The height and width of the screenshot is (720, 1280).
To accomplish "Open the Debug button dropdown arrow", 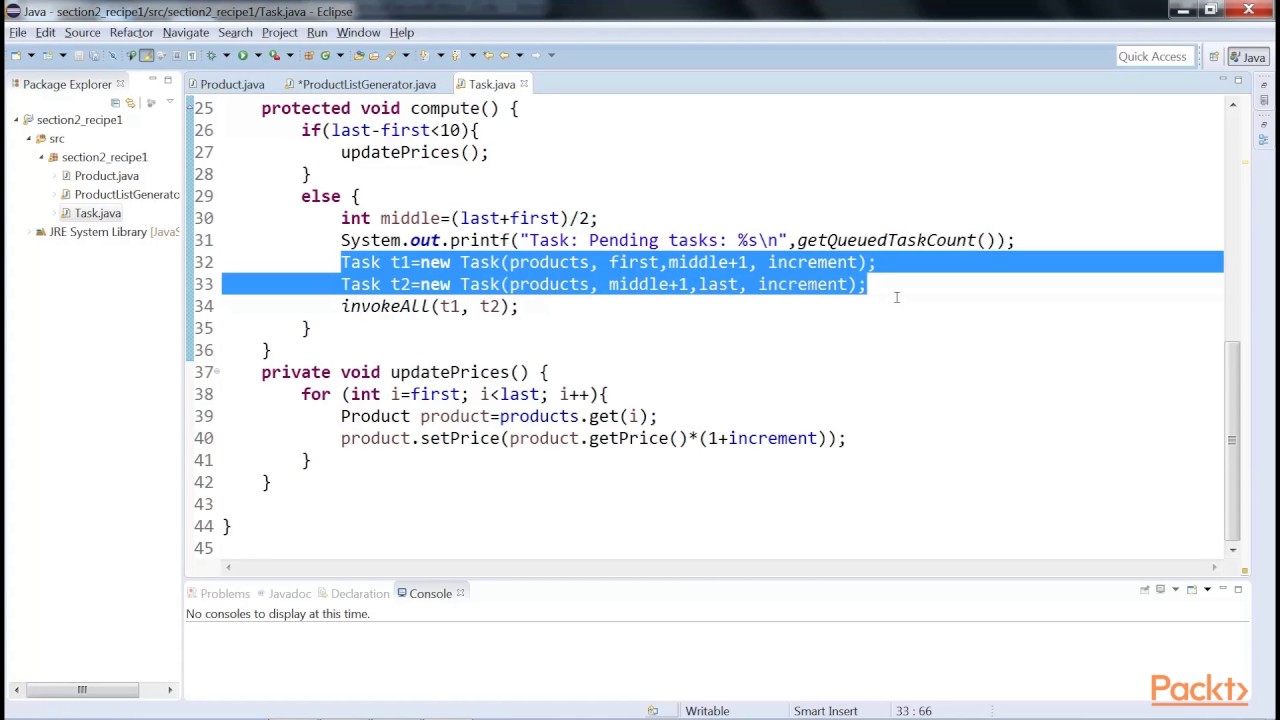I will point(226,55).
